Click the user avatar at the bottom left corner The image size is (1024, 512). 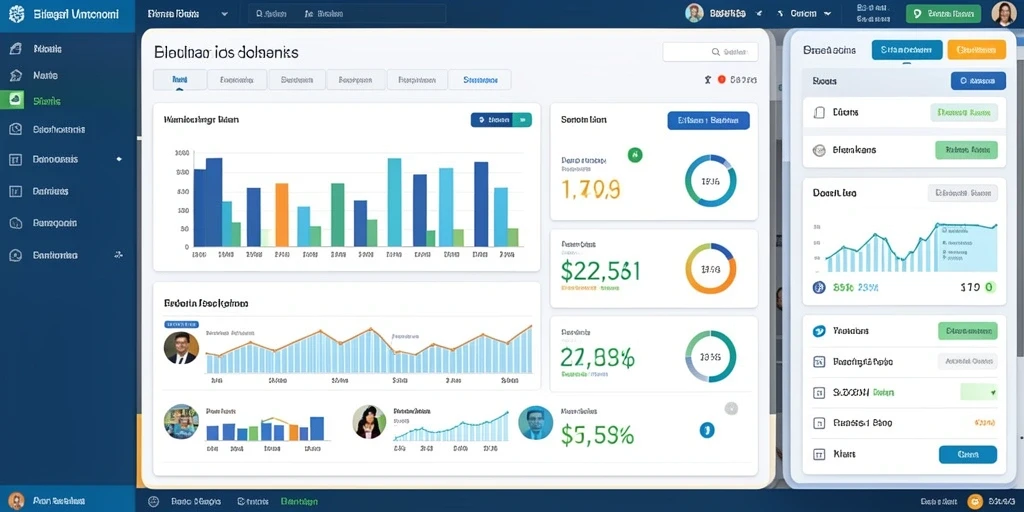click(x=16, y=501)
